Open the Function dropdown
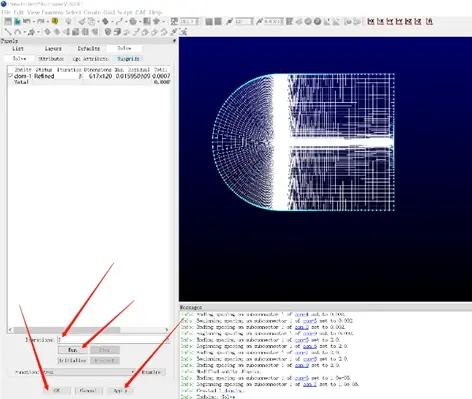The image size is (472, 399). 89,372
